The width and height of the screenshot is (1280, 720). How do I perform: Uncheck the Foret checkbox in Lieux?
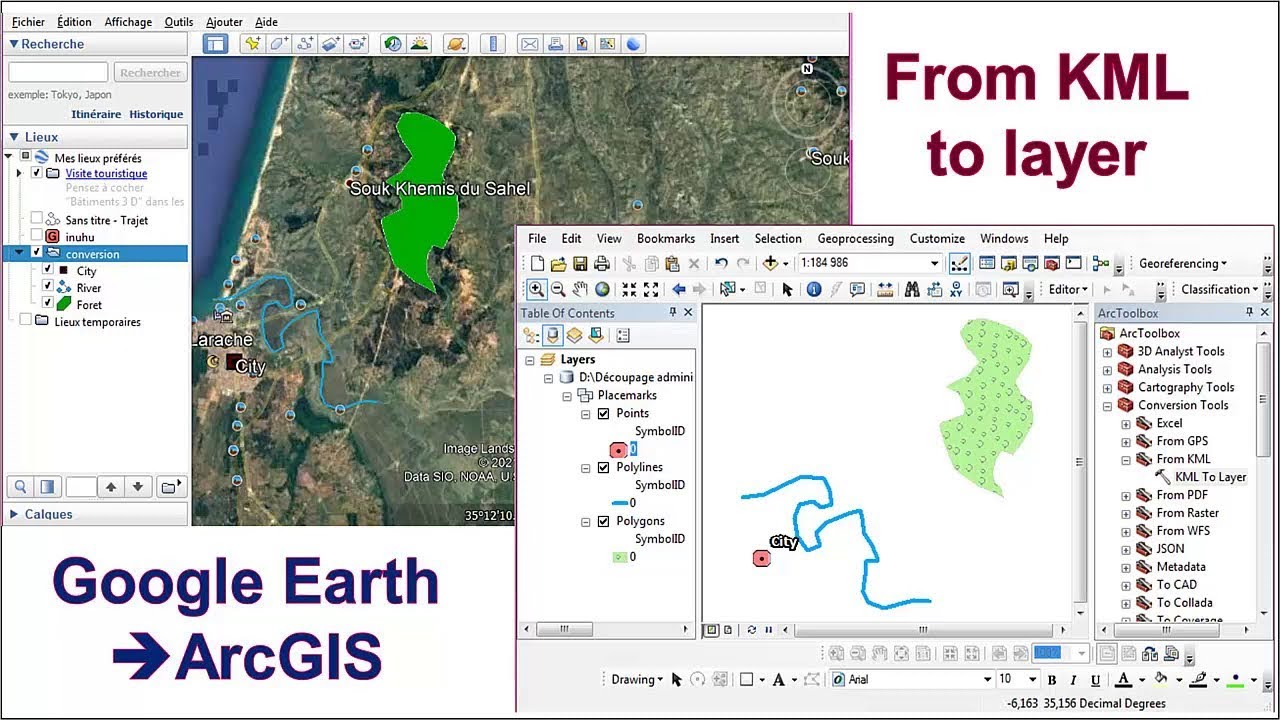pos(47,304)
